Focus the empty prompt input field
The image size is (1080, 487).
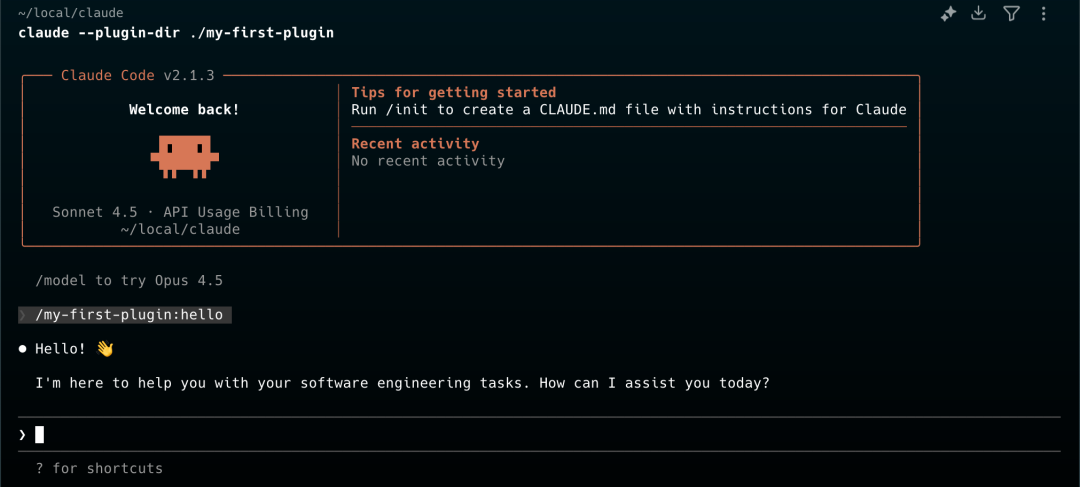click(x=539, y=434)
